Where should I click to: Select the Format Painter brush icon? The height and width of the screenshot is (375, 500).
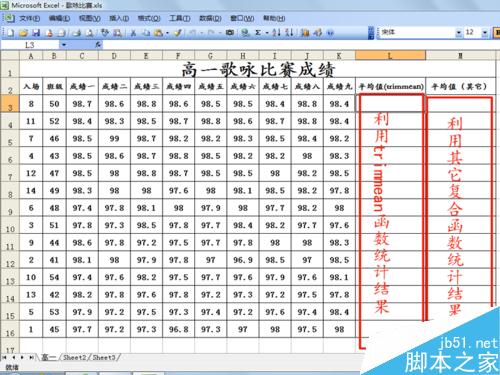178,33
